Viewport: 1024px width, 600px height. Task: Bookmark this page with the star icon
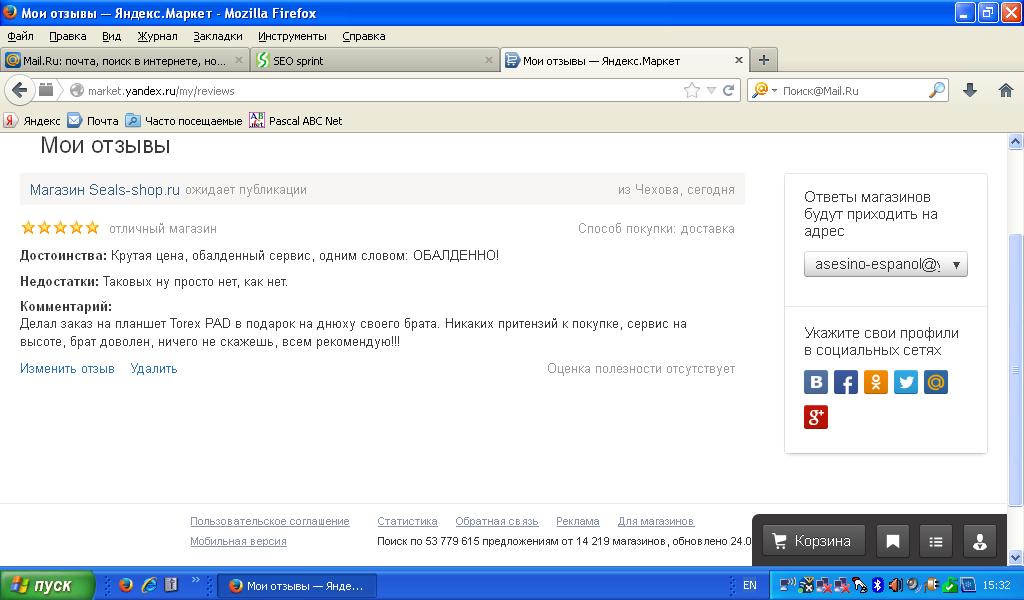pyautogui.click(x=692, y=91)
